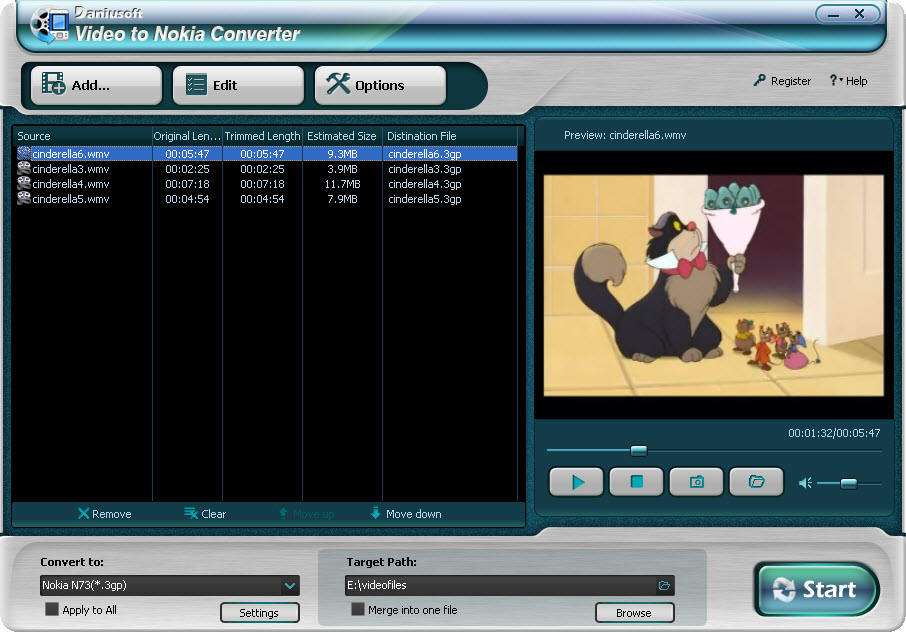906x632 pixels.
Task: Remove the selected file
Action: (x=105, y=514)
